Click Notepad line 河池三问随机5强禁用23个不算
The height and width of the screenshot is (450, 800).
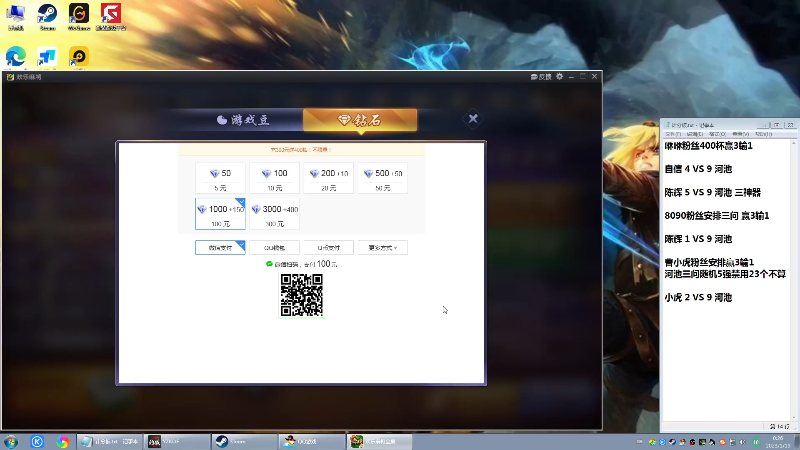click(x=725, y=274)
